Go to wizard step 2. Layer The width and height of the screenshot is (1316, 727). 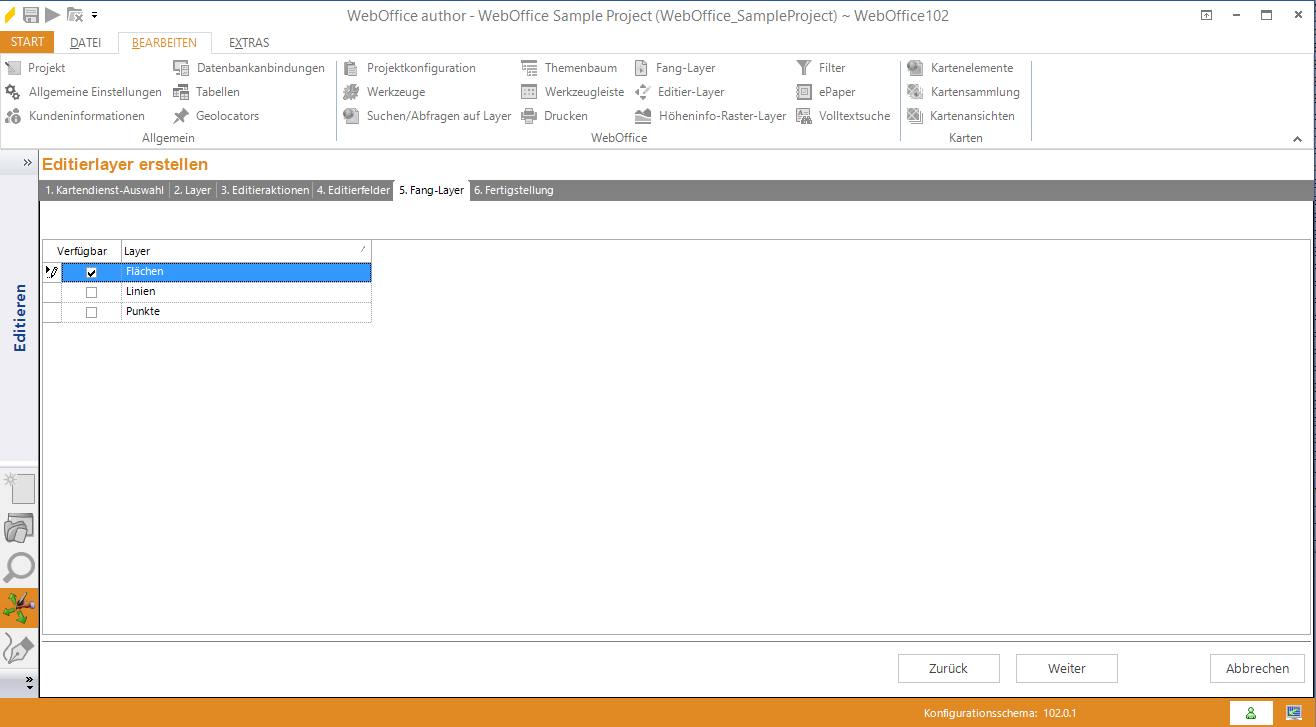click(192, 190)
